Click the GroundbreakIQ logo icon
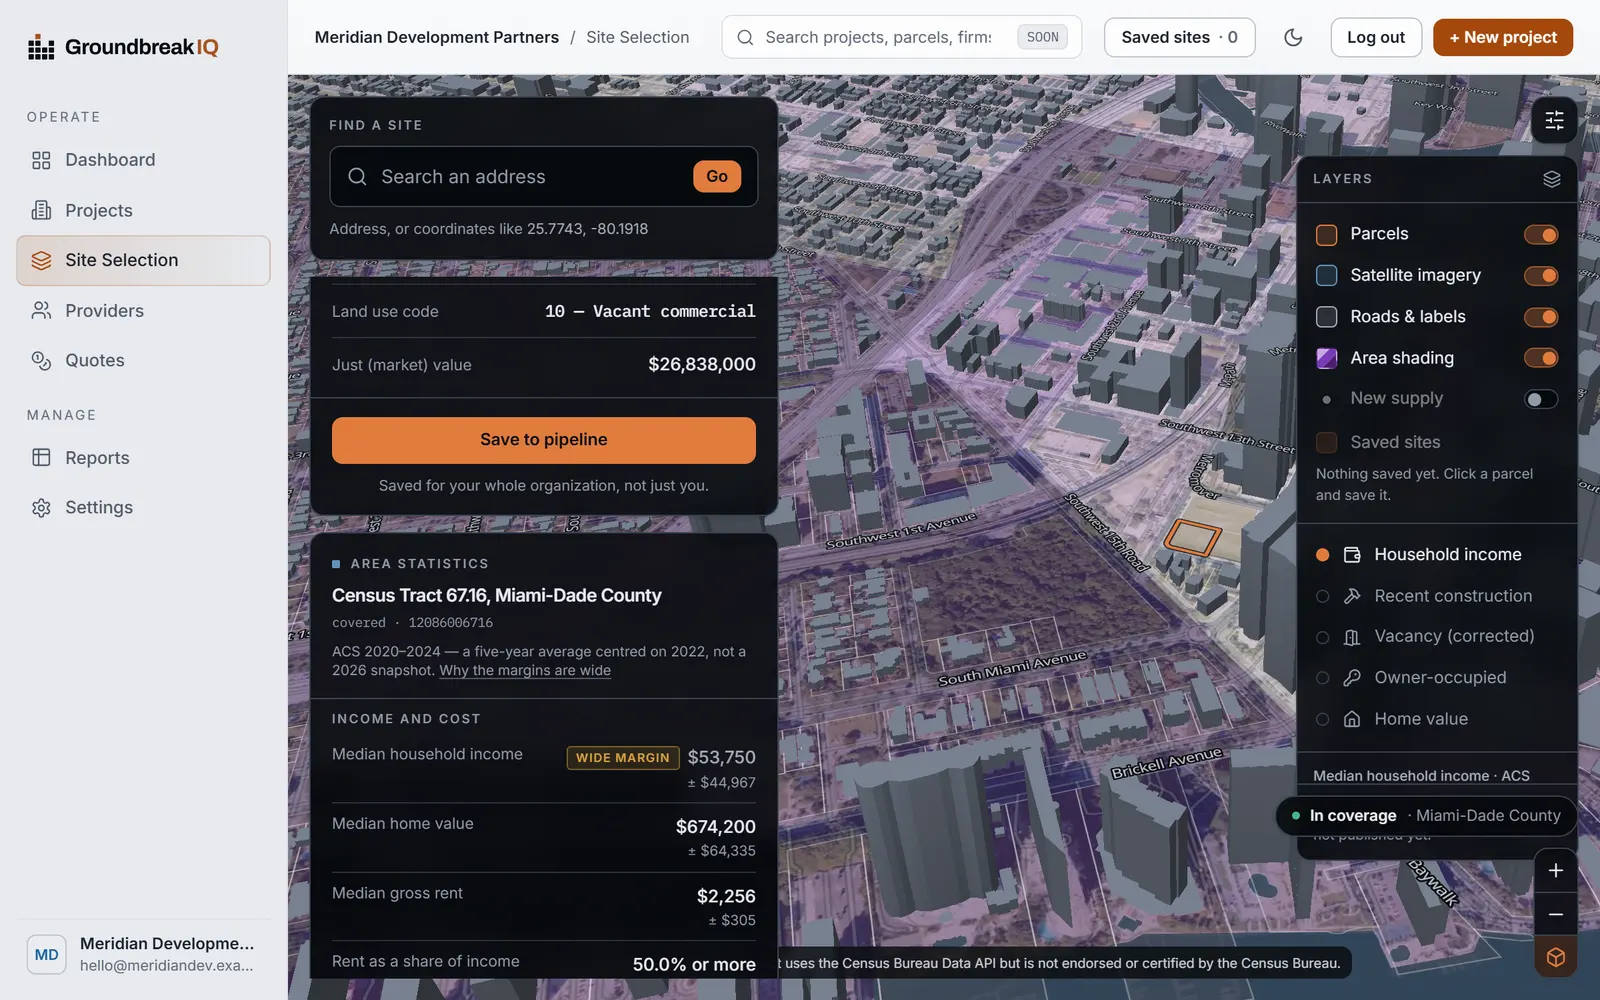Image resolution: width=1600 pixels, height=1000 pixels. (x=41, y=47)
